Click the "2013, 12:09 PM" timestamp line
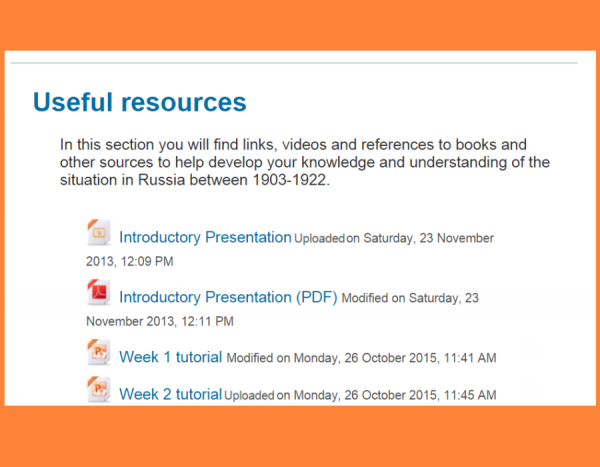The image size is (600, 467). click(x=130, y=262)
